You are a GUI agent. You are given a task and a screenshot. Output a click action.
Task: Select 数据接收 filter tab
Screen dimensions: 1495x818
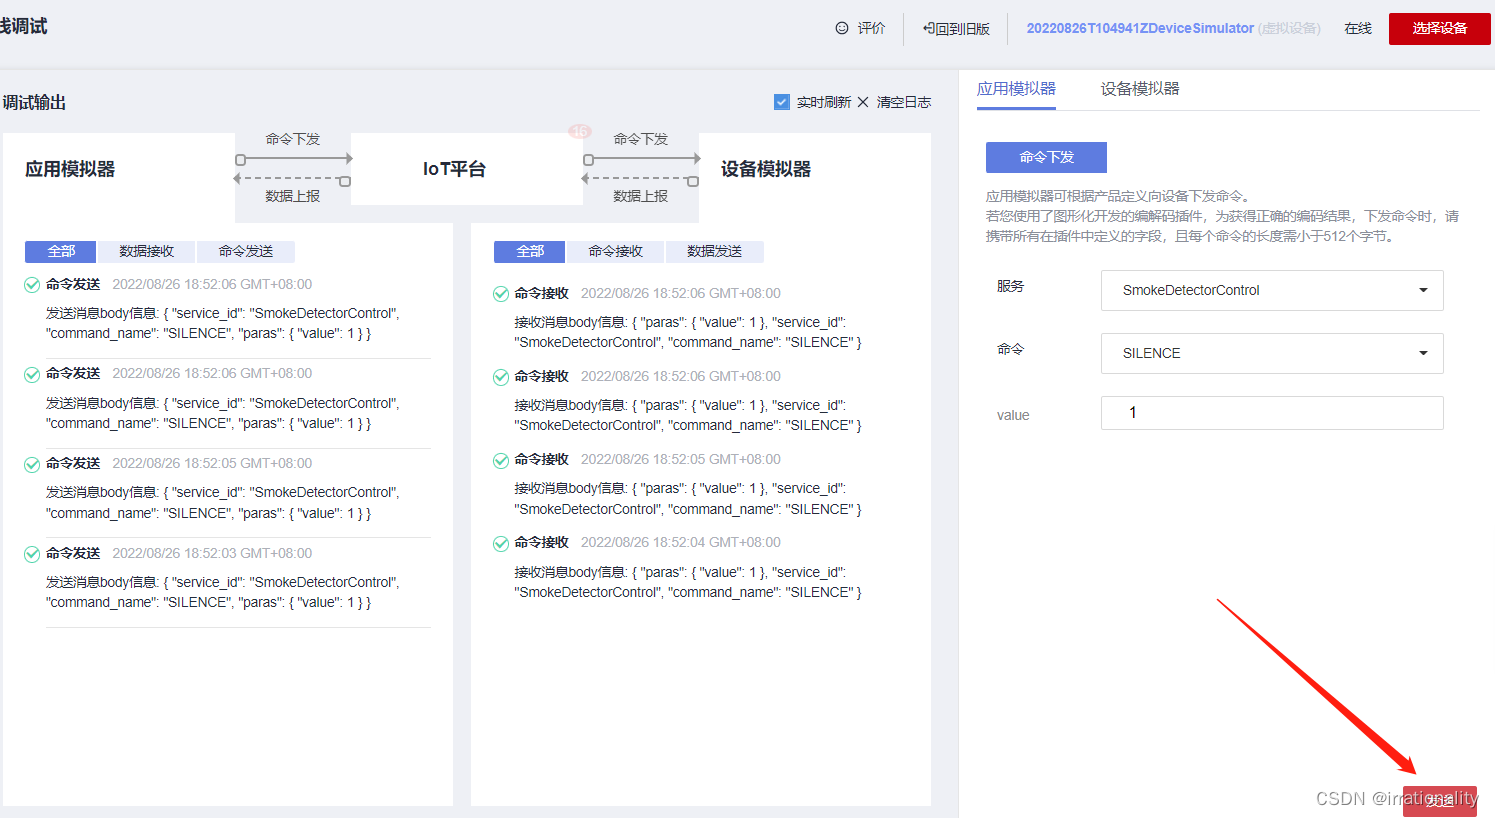[147, 251]
